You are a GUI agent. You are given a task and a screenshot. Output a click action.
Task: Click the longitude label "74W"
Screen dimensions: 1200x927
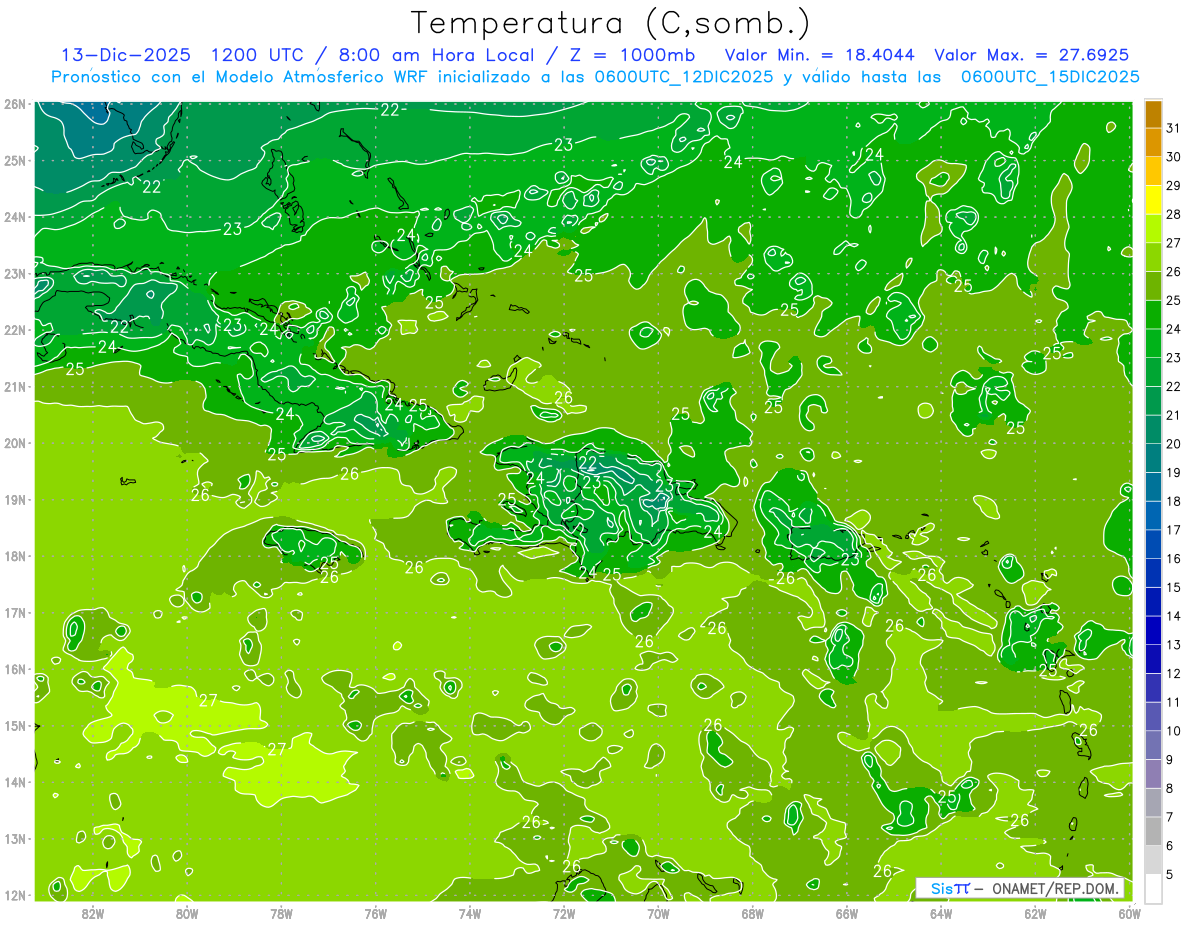pos(470,913)
